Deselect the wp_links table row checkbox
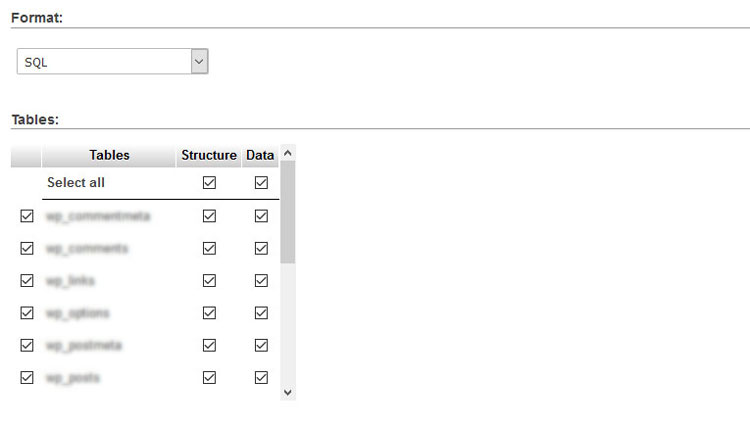 pyautogui.click(x=27, y=281)
